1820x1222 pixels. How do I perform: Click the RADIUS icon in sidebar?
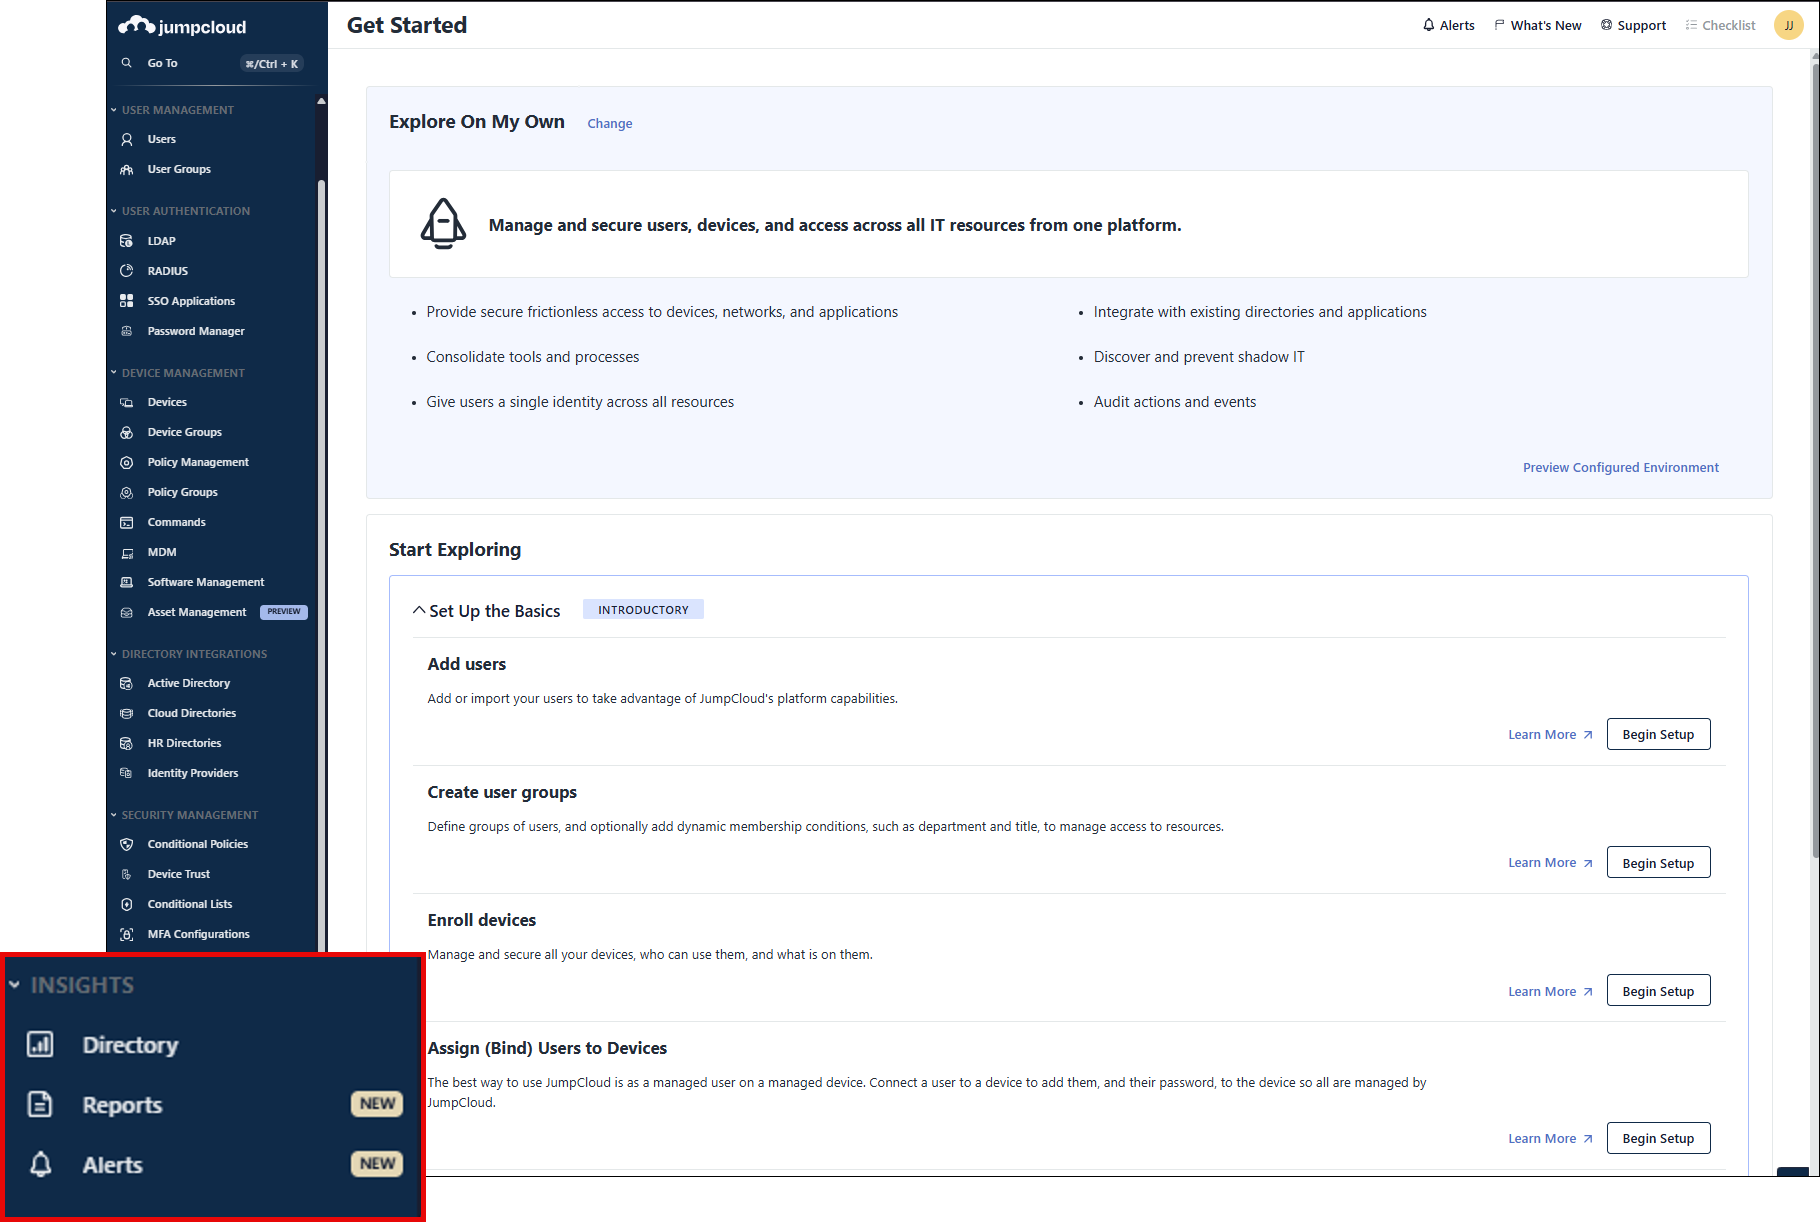pos(127,271)
